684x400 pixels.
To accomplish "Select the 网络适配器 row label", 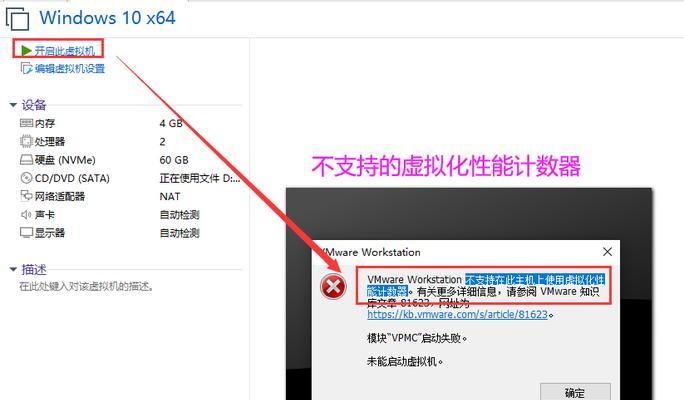I will pyautogui.click(x=60, y=196).
